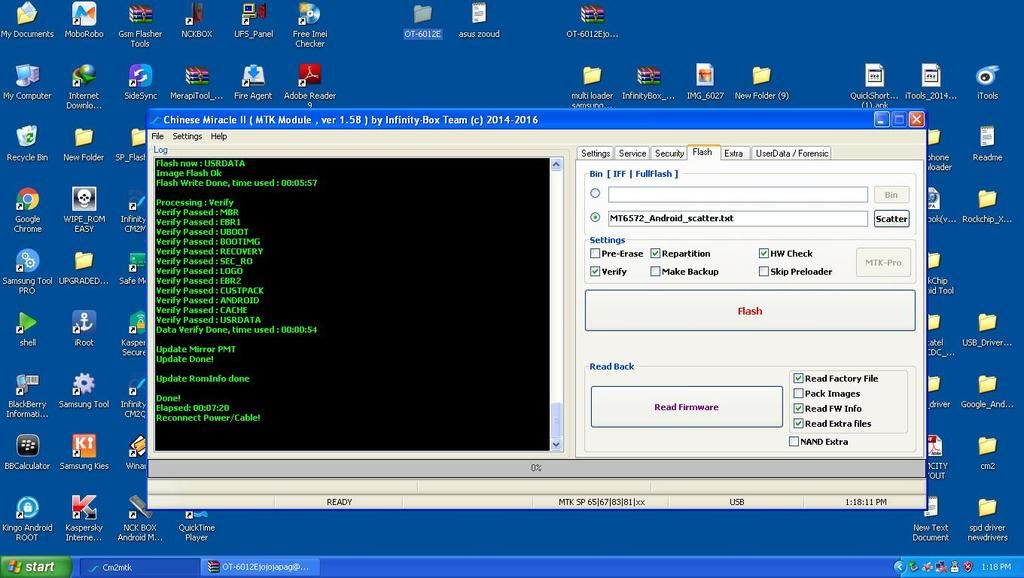Open Gsm Flasher Tools desktop icon

click(140, 15)
